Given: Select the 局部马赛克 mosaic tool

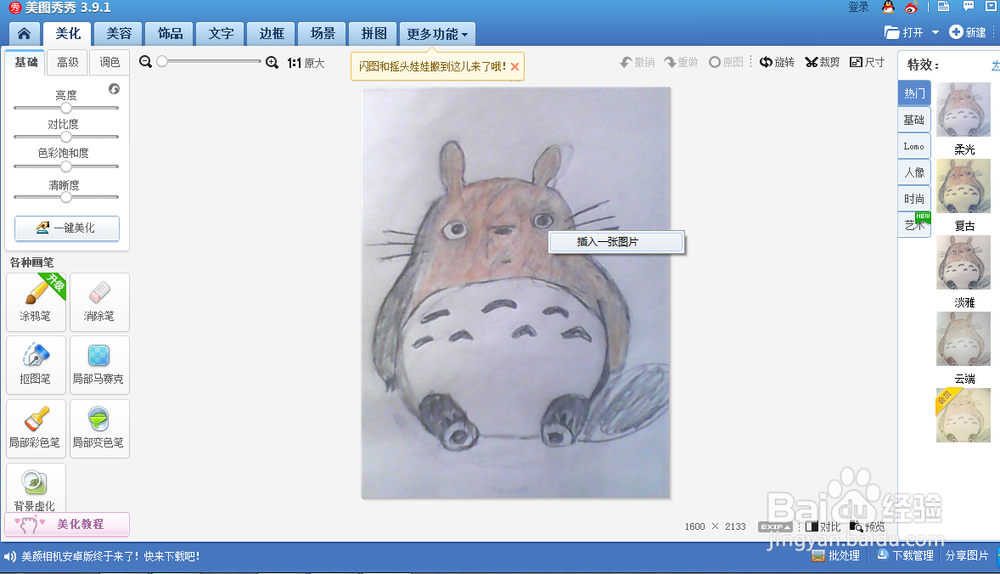Looking at the screenshot, I should 99,365.
